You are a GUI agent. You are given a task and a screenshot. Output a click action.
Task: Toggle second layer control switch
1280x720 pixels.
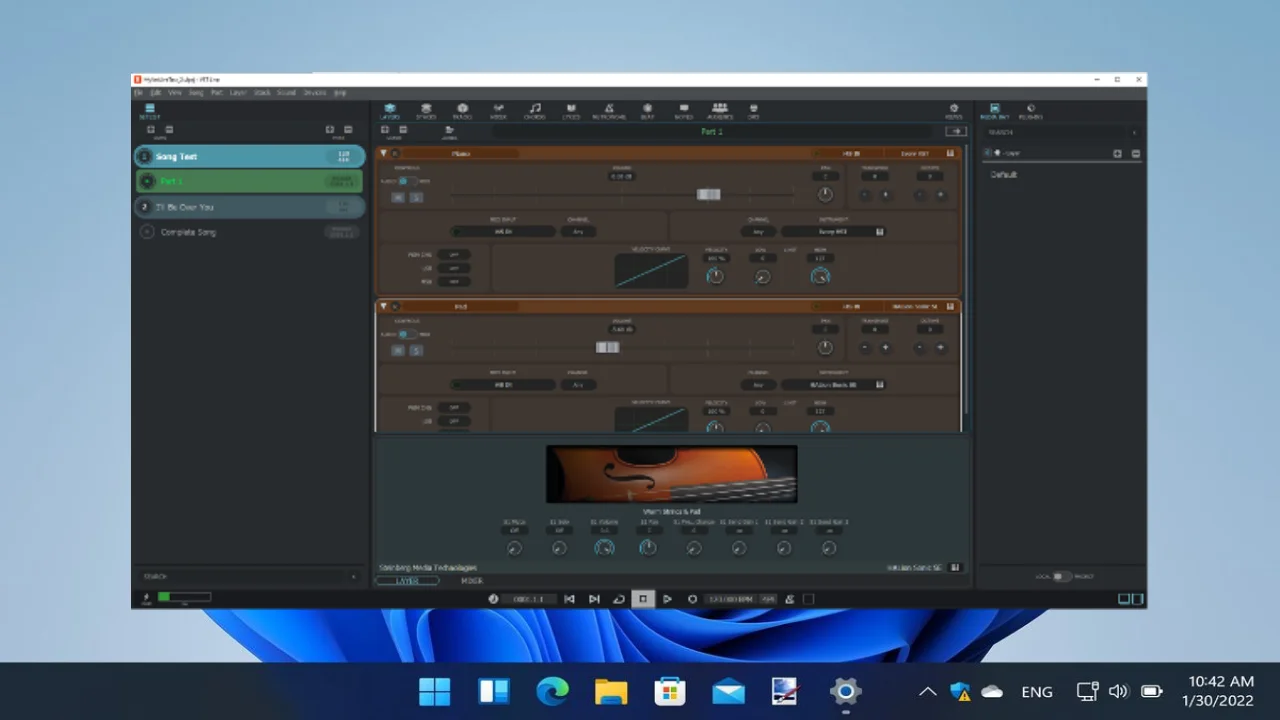pos(407,334)
